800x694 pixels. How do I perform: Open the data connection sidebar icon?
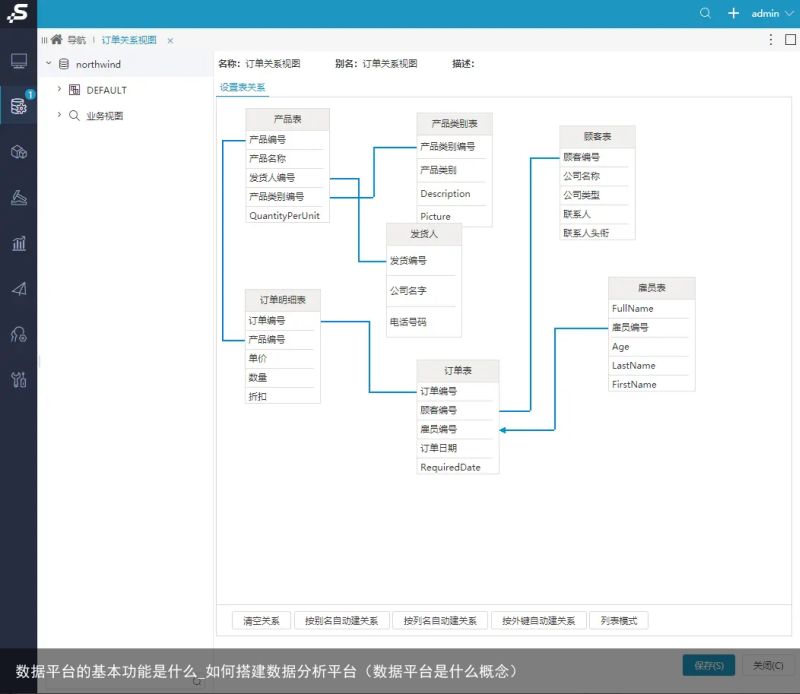tap(19, 106)
